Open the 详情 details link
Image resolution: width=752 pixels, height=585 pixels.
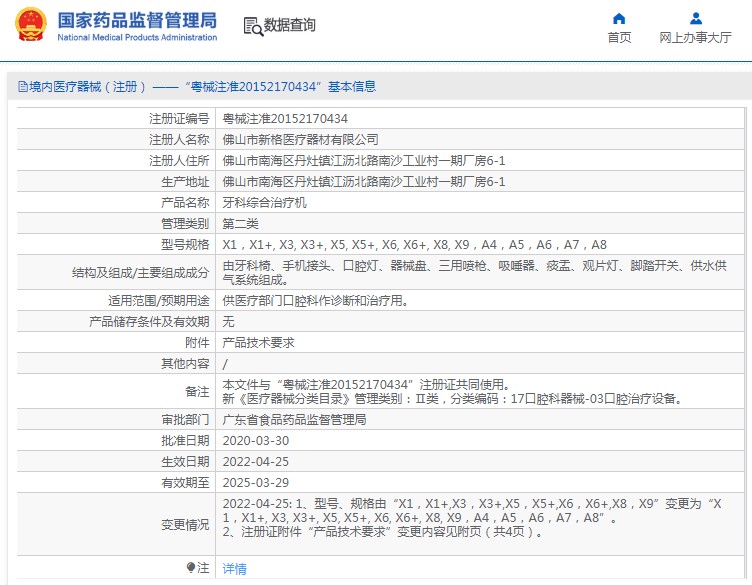pos(235,569)
